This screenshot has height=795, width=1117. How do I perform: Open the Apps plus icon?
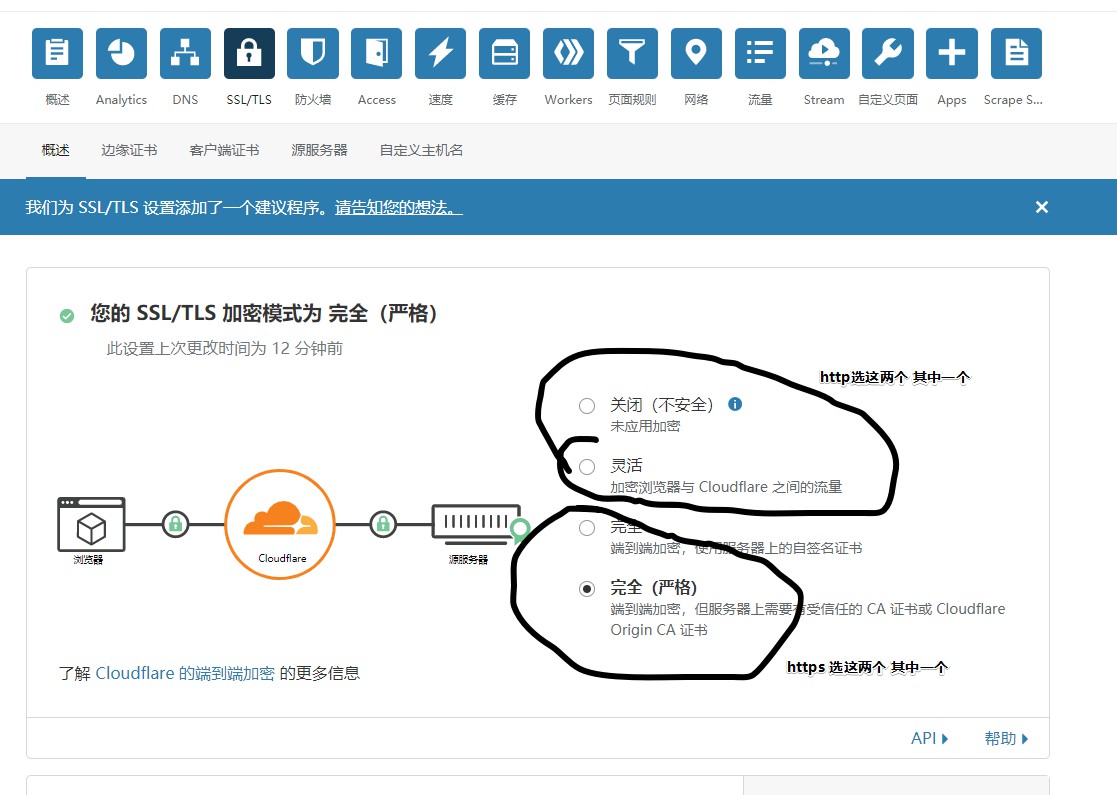[952, 53]
